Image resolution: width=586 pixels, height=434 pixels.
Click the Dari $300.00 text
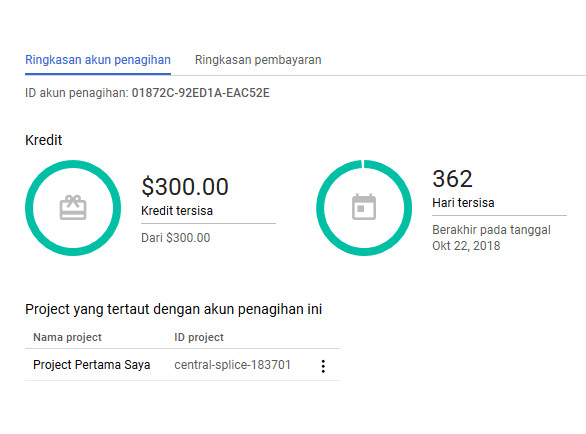tap(176, 238)
